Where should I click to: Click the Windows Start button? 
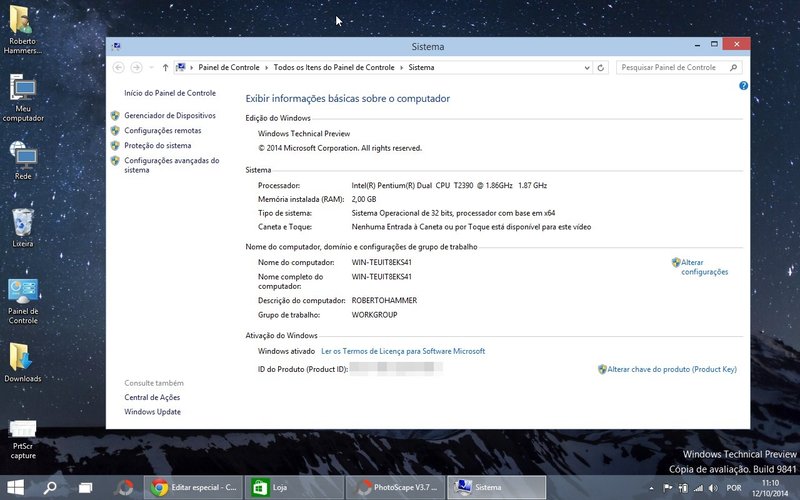pyautogui.click(x=15, y=488)
